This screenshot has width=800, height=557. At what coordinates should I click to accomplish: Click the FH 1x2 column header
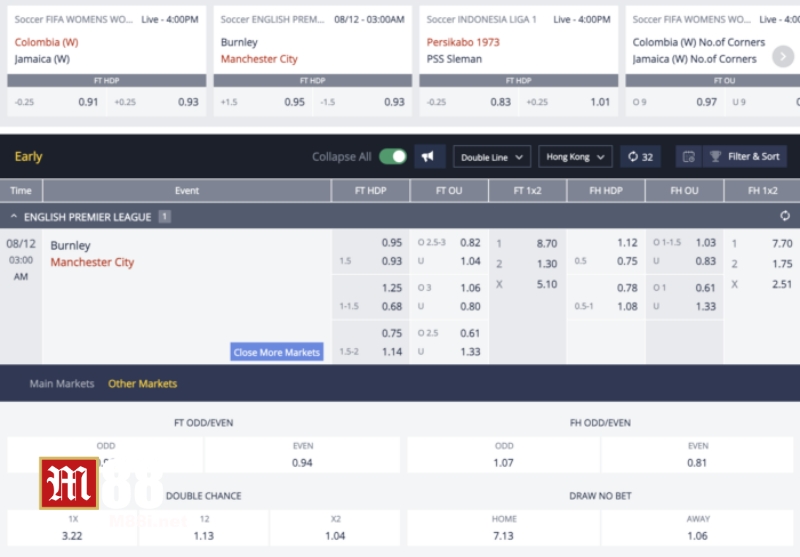[x=762, y=191]
